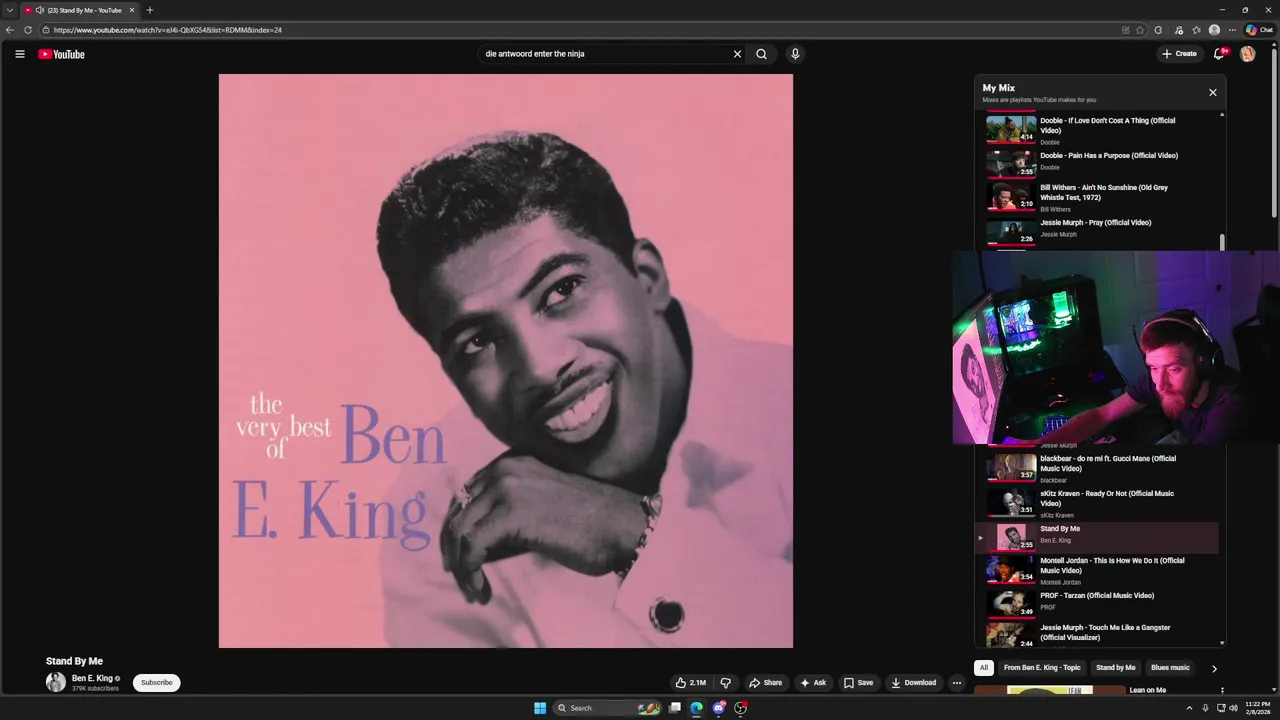Open Task View on the taskbar
The width and height of the screenshot is (1280, 720).
point(675,708)
